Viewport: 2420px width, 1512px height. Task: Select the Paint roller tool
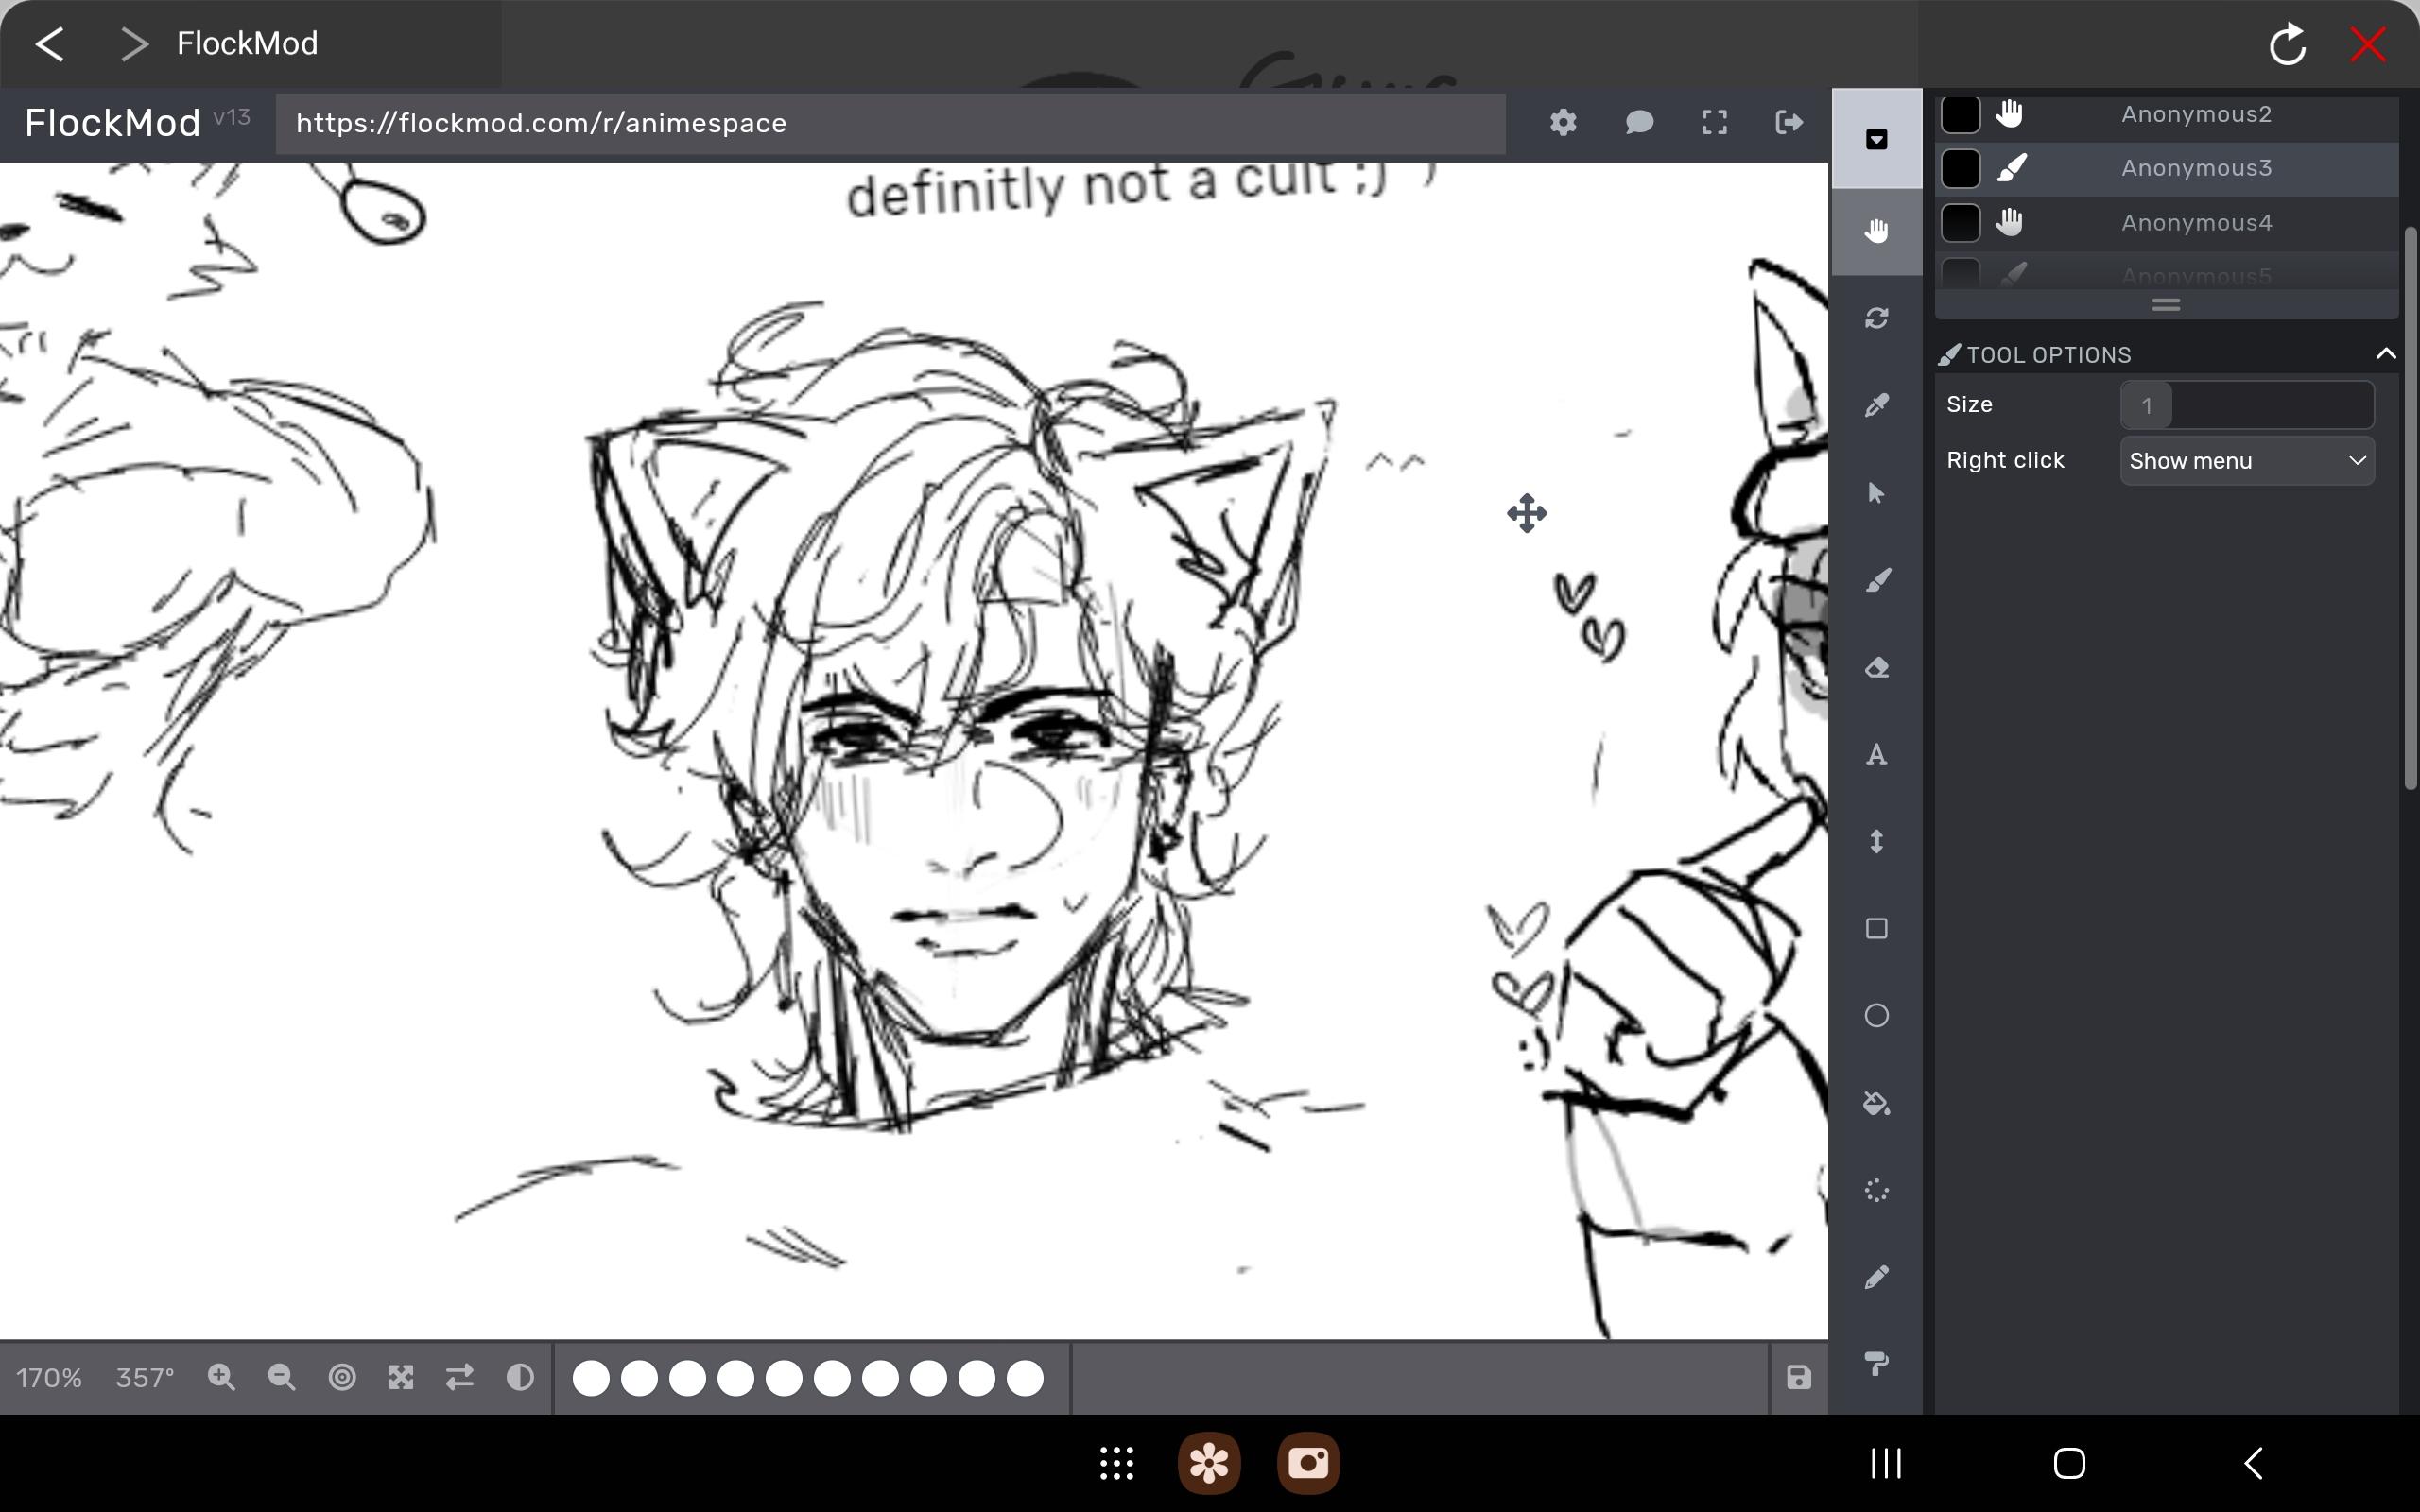pyautogui.click(x=1876, y=1363)
